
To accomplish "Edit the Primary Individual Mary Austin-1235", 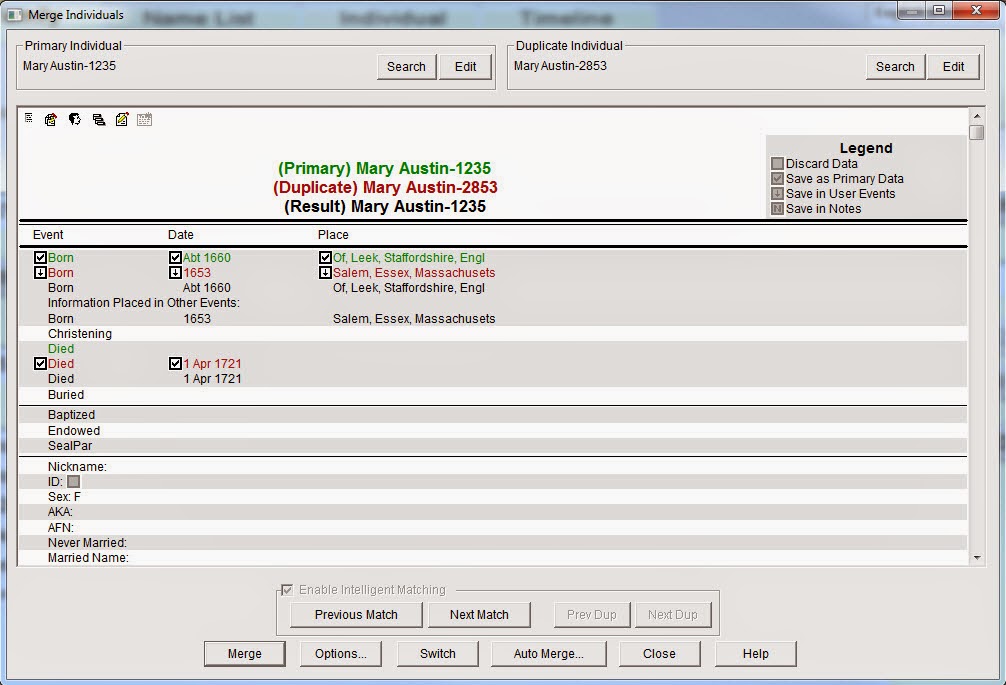I will pyautogui.click(x=465, y=67).
